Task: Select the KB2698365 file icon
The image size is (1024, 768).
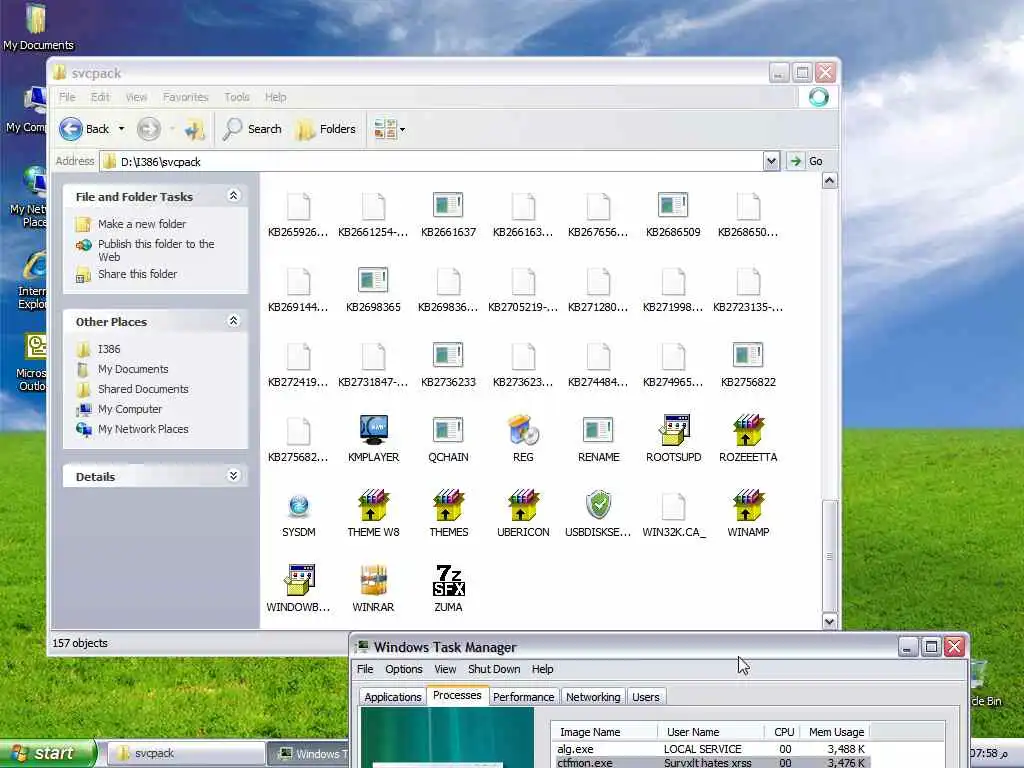Action: [x=373, y=280]
